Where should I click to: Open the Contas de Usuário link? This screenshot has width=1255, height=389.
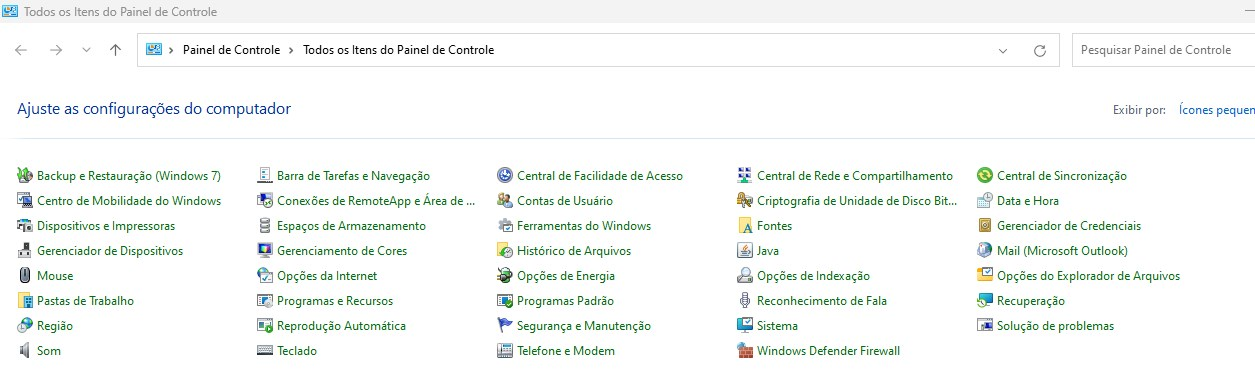[x=565, y=201]
